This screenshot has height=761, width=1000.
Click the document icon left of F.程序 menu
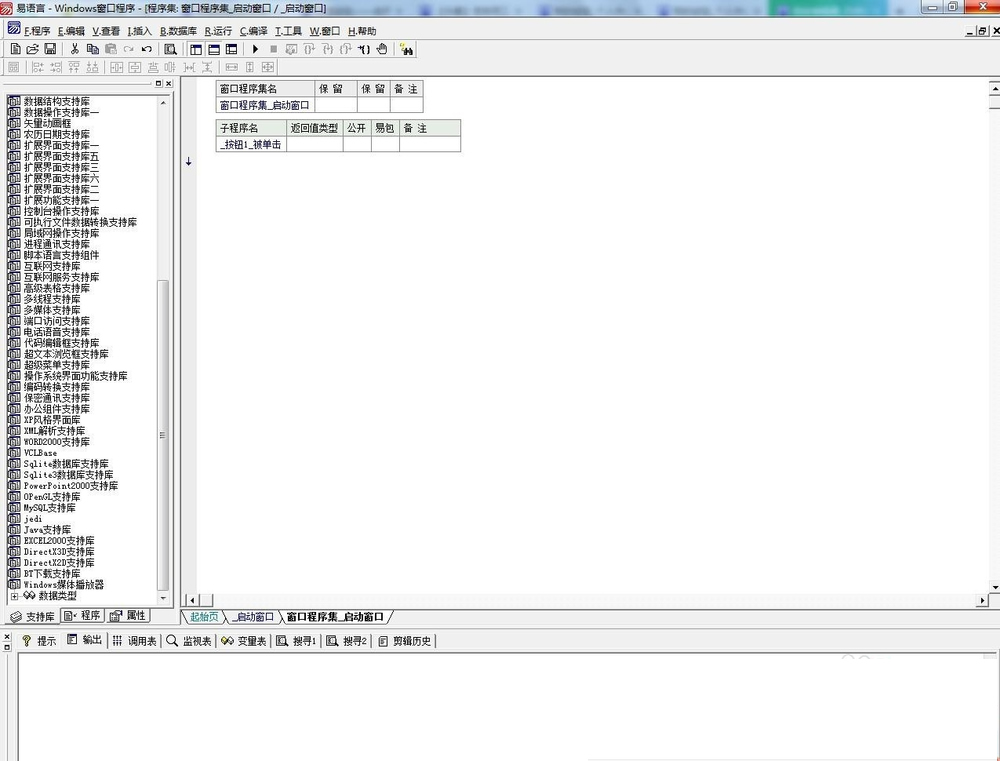13,29
